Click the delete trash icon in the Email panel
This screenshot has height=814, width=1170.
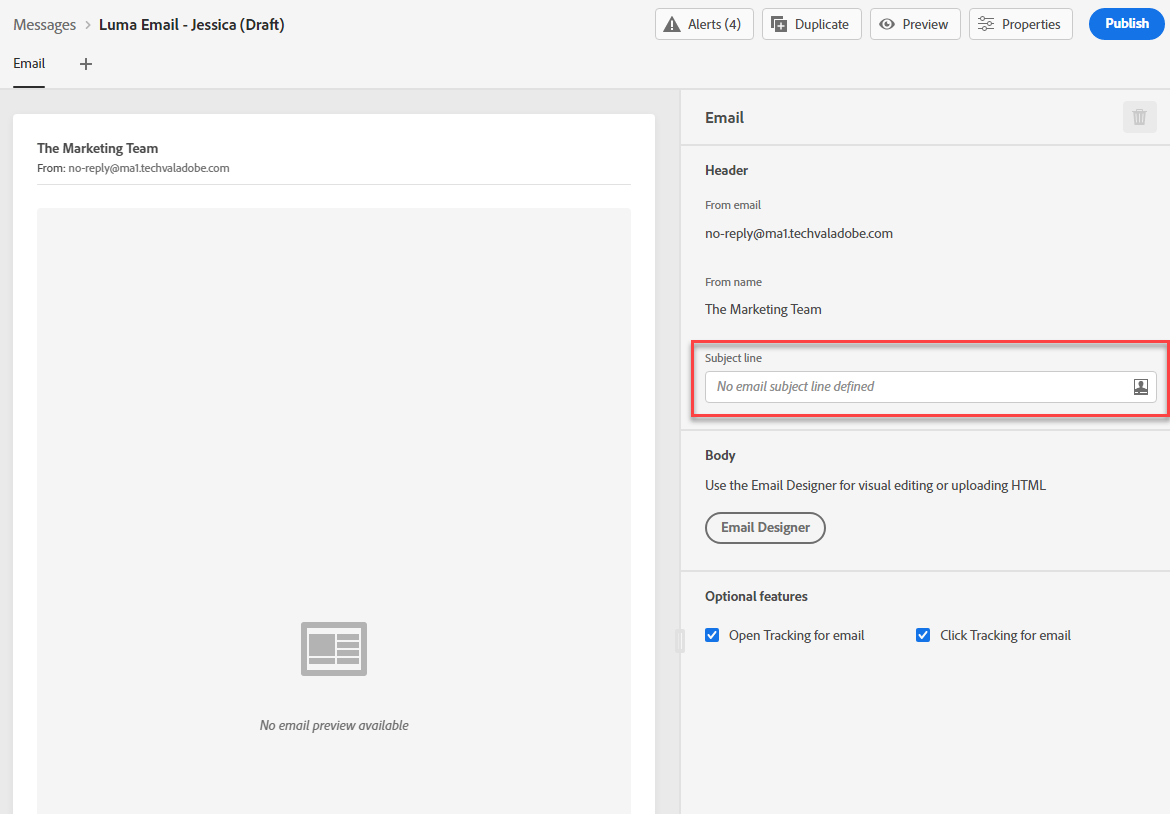tap(1139, 117)
